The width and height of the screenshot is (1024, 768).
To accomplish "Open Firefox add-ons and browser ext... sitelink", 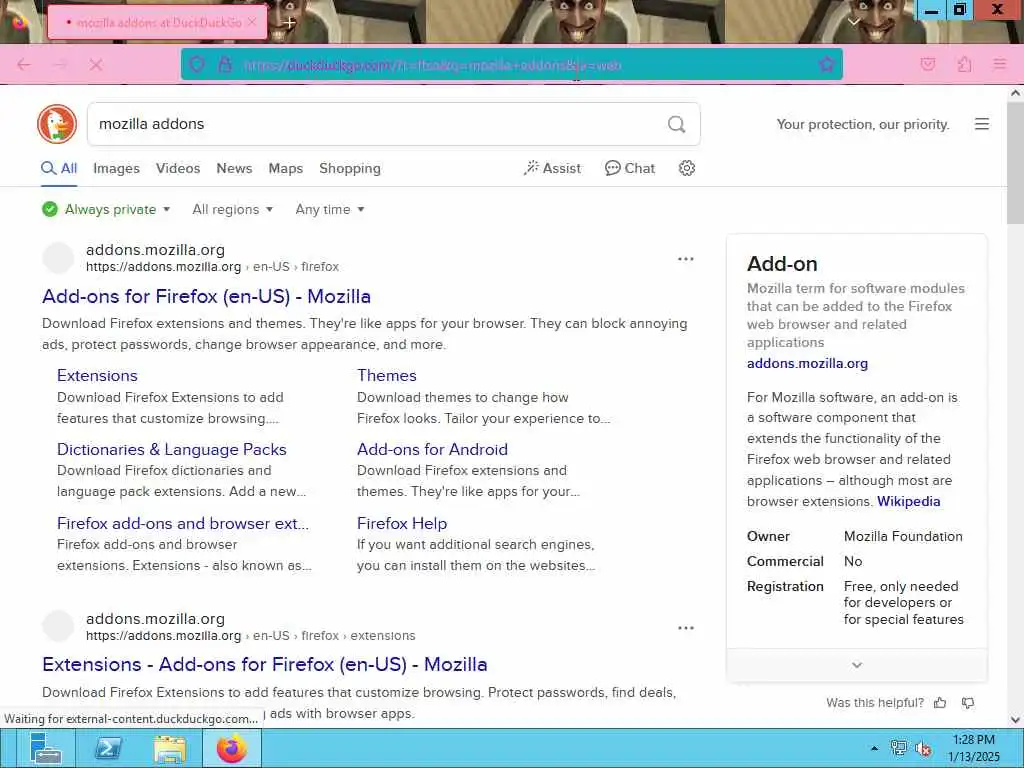I will 183,523.
